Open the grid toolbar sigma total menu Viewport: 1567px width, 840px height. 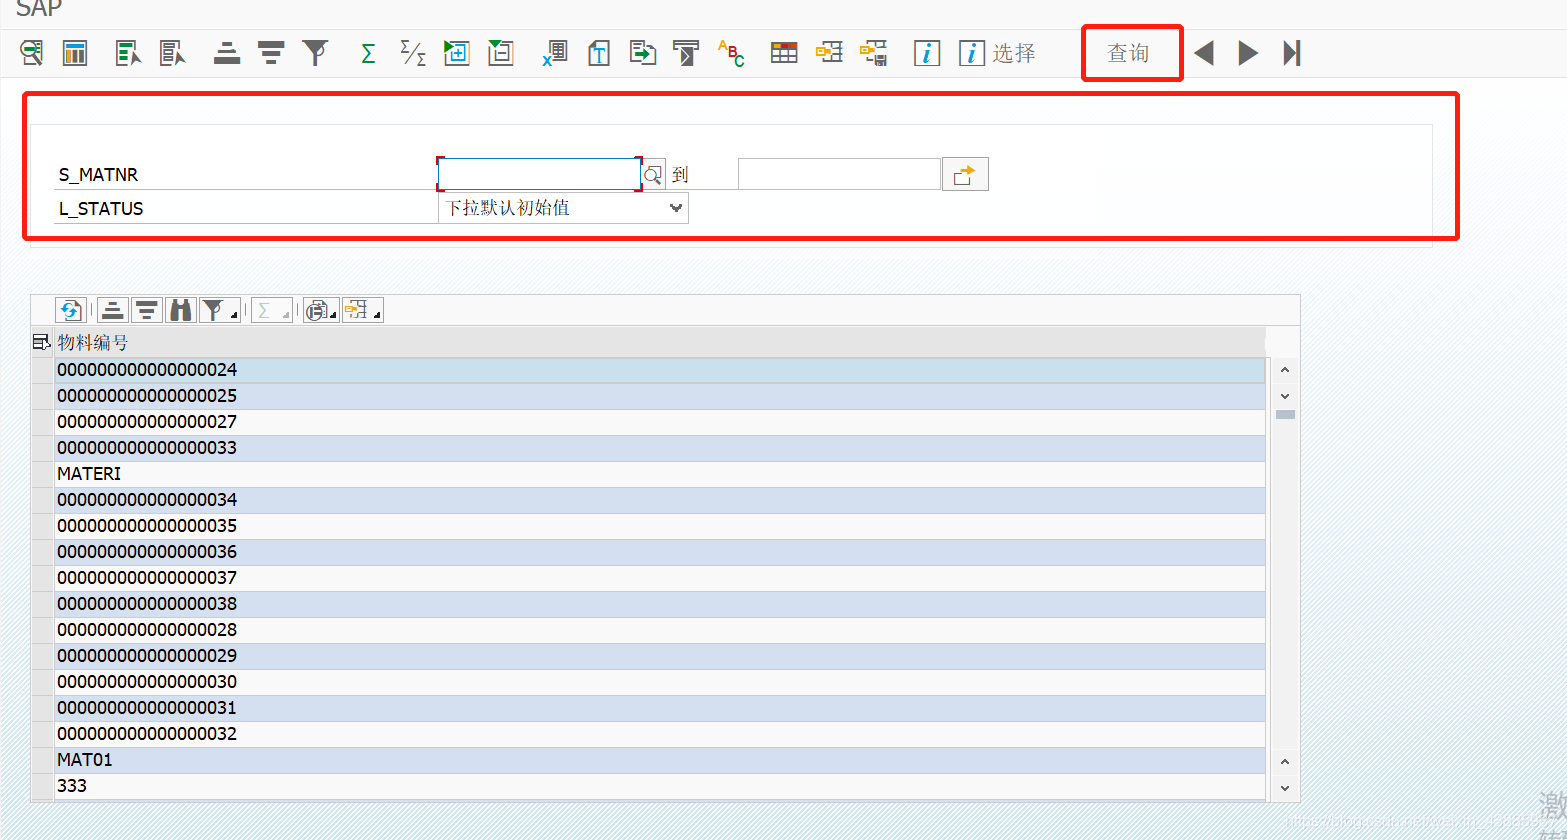coord(271,310)
